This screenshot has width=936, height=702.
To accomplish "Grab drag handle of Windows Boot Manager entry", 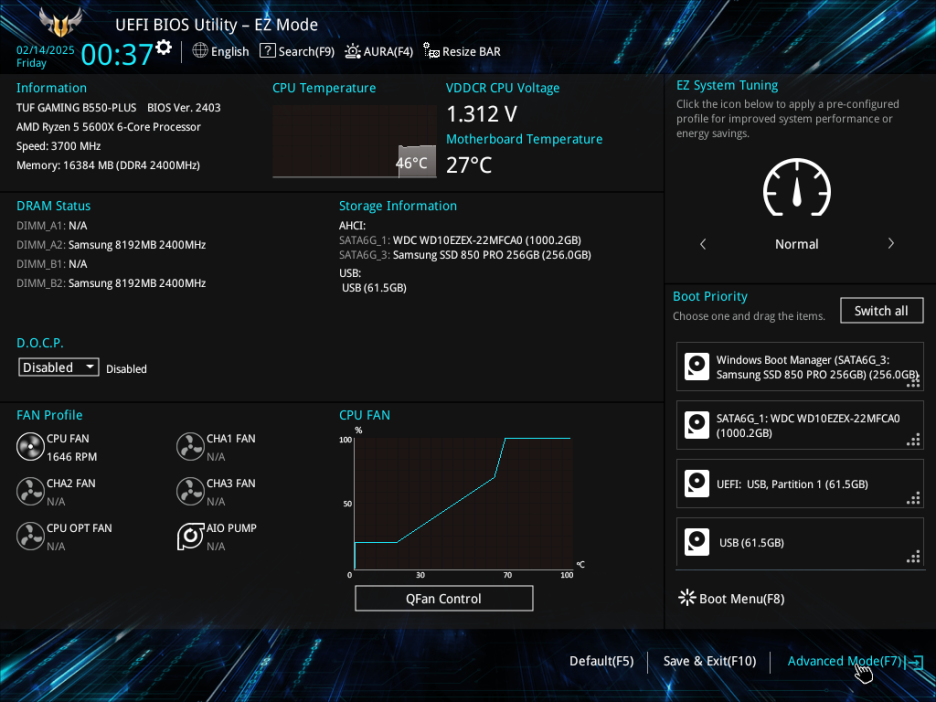I will click(913, 382).
